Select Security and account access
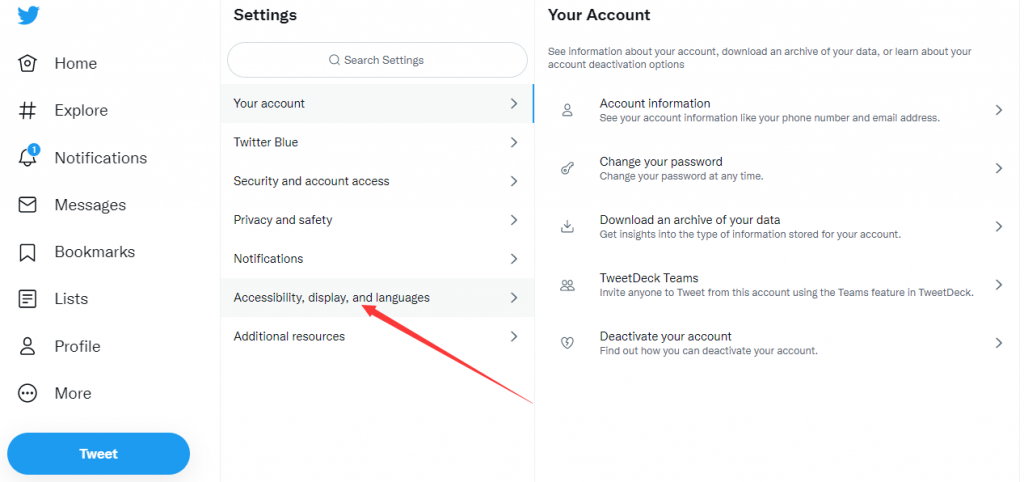Screen dimensions: 1024x482 coord(377,181)
